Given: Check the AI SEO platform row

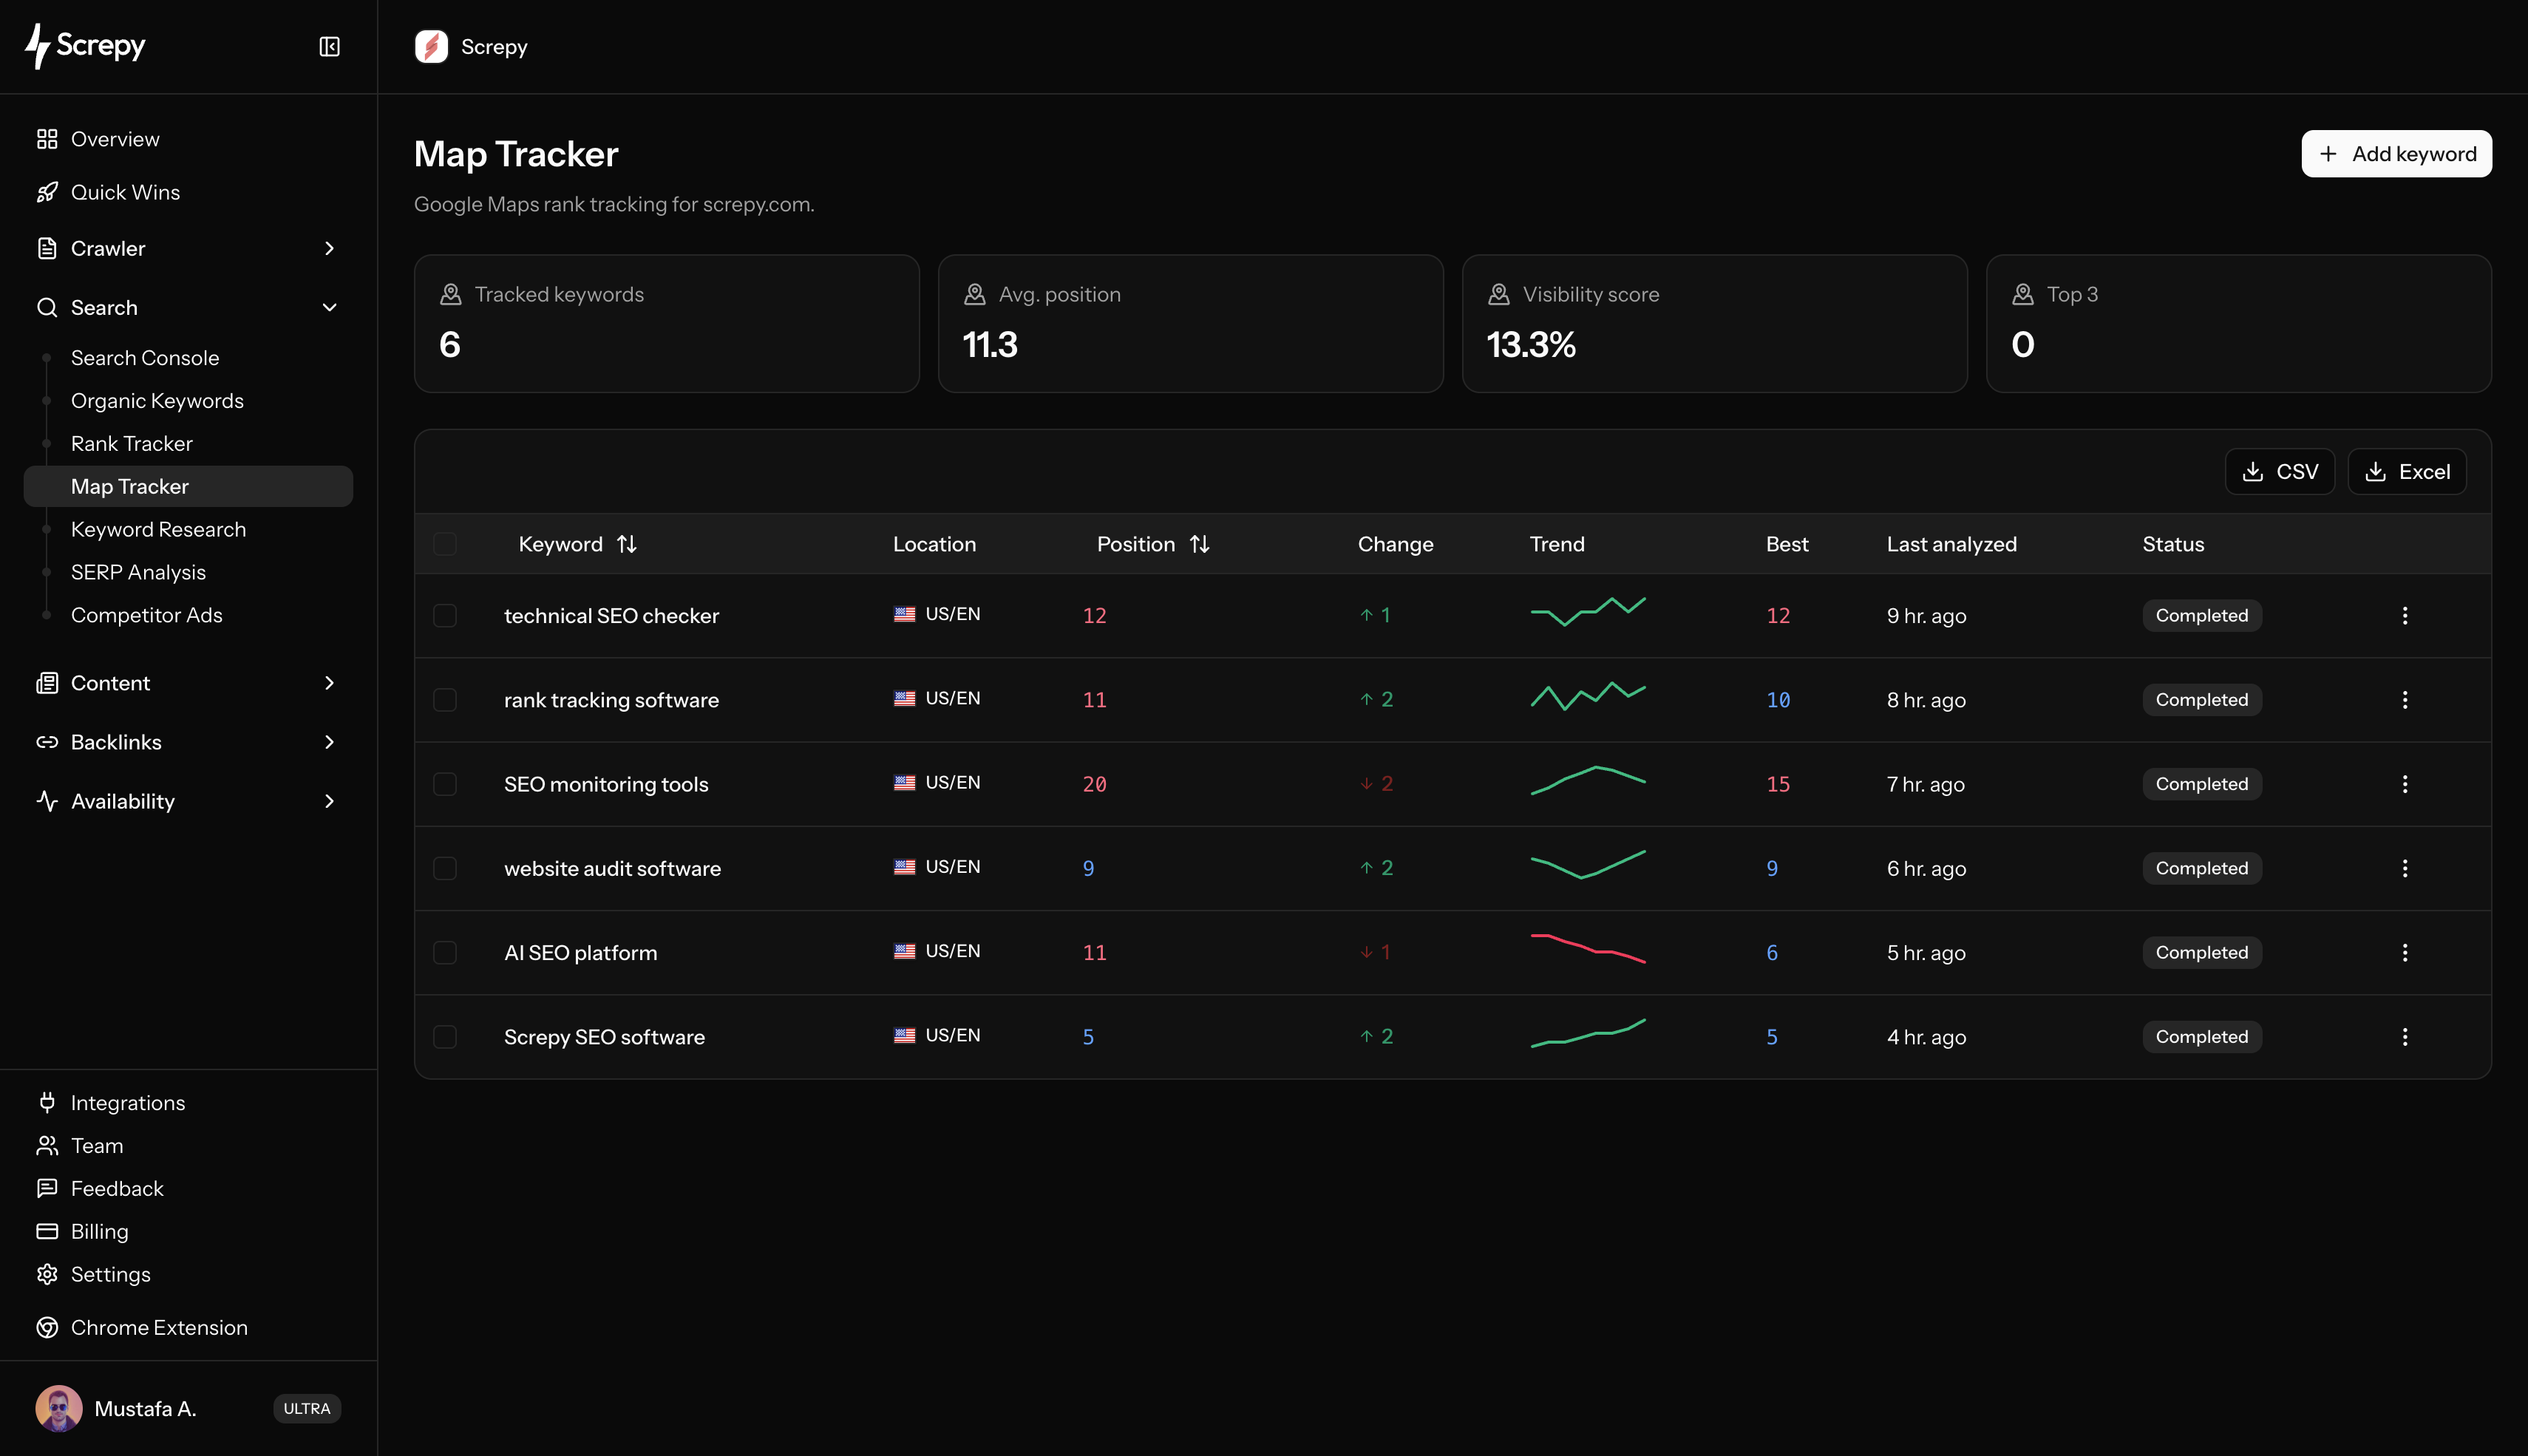Looking at the screenshot, I should 445,952.
